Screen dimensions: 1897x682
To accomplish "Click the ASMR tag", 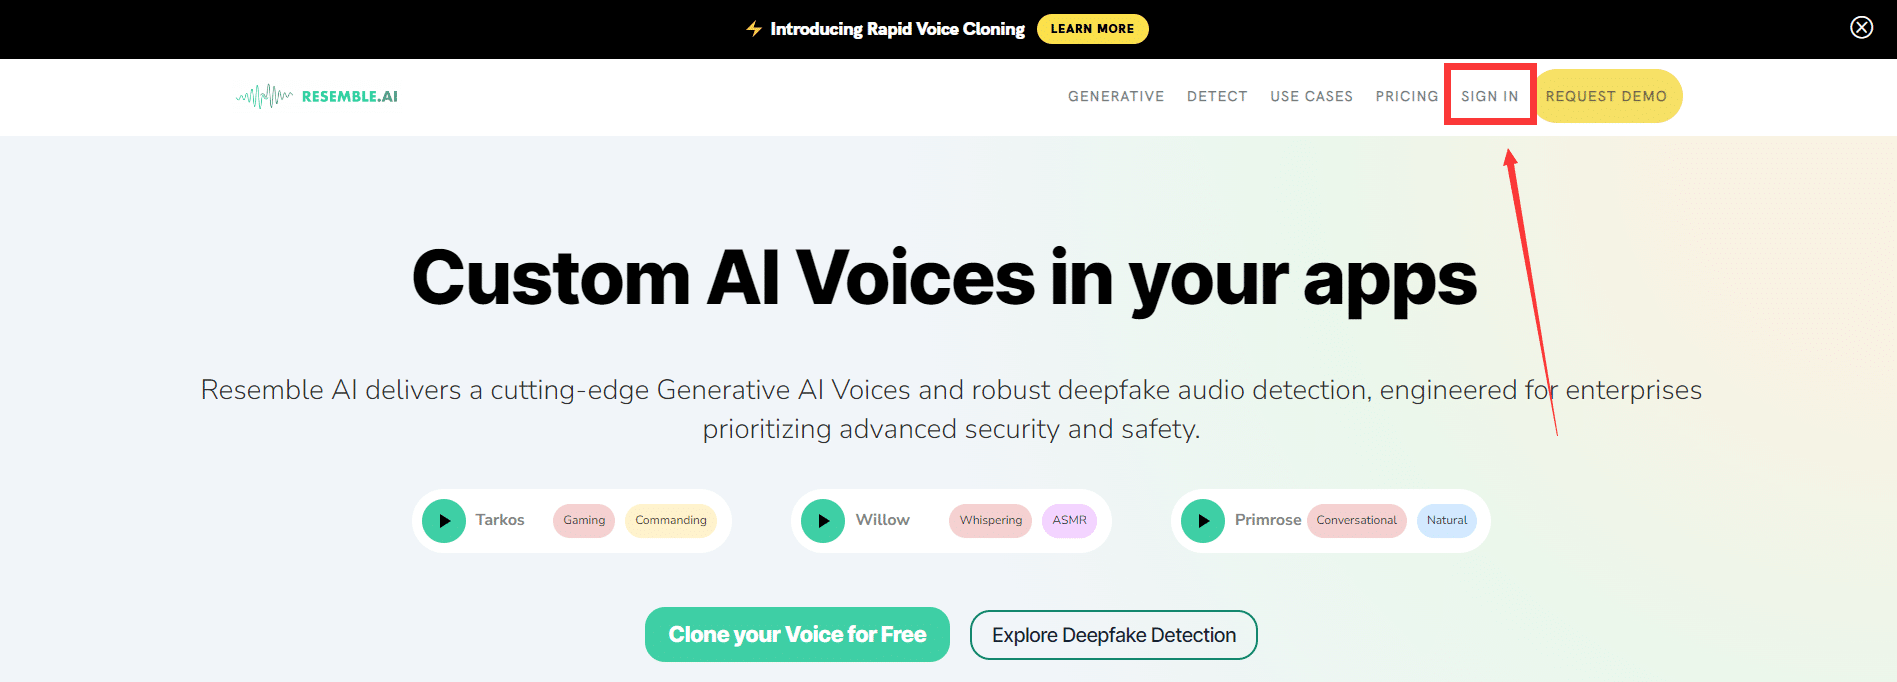I will coord(1069,520).
